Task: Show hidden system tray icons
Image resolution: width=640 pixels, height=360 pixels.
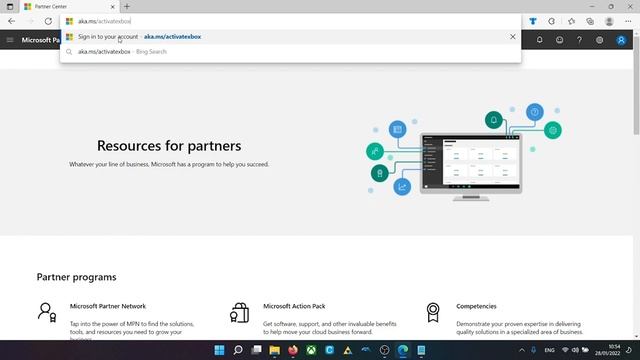Action: tap(522, 350)
